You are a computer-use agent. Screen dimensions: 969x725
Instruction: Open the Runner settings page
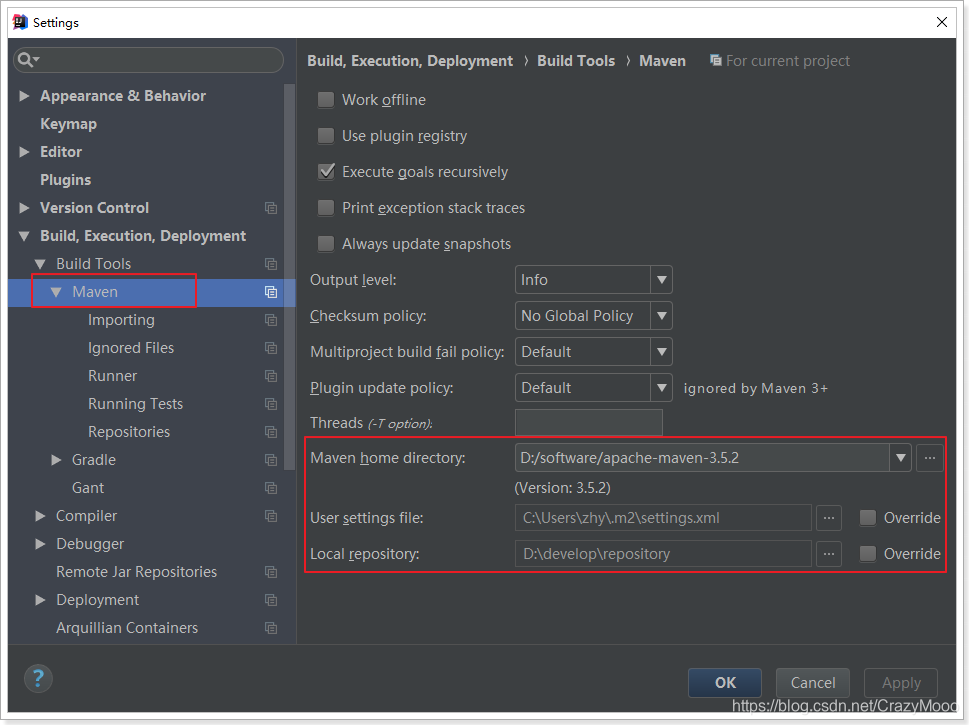pos(112,376)
